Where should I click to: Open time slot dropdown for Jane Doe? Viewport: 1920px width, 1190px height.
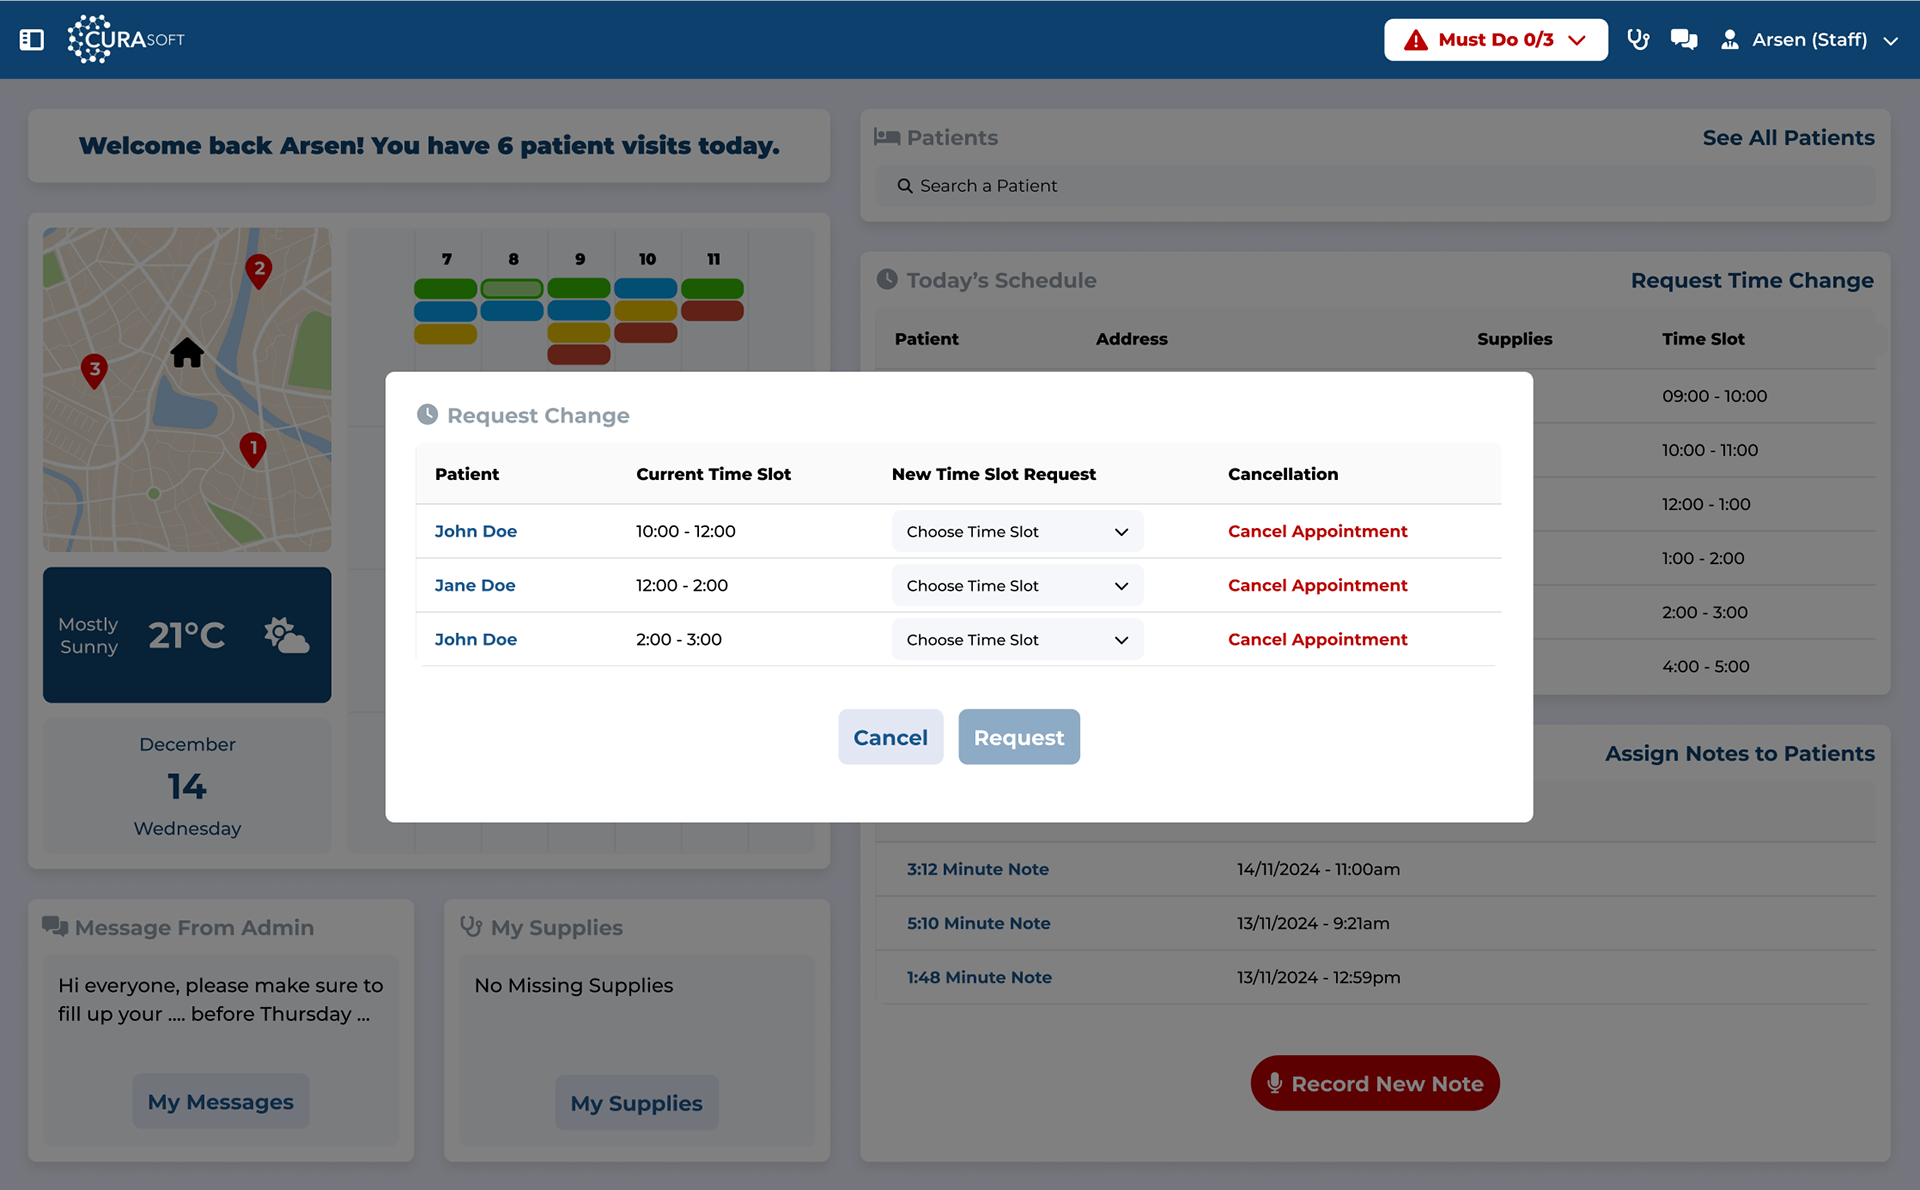pos(1017,586)
